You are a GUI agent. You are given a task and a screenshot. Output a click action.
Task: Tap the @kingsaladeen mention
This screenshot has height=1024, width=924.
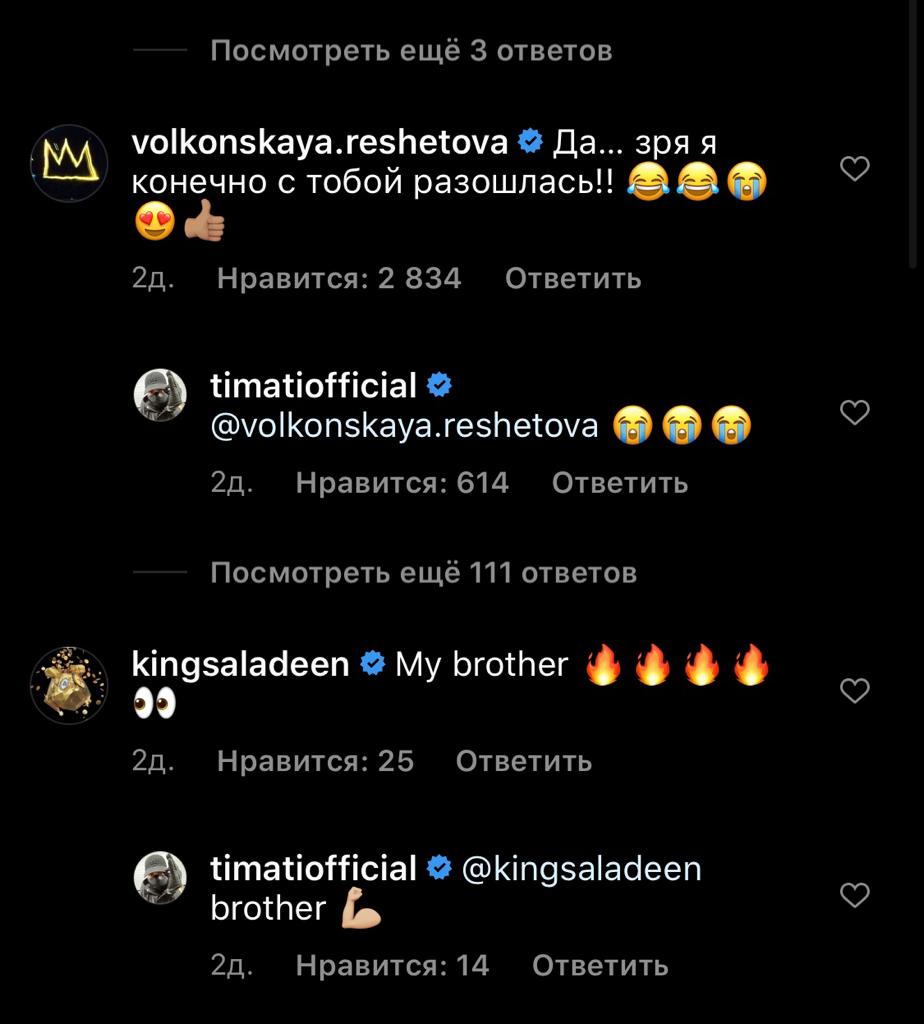tap(580, 869)
